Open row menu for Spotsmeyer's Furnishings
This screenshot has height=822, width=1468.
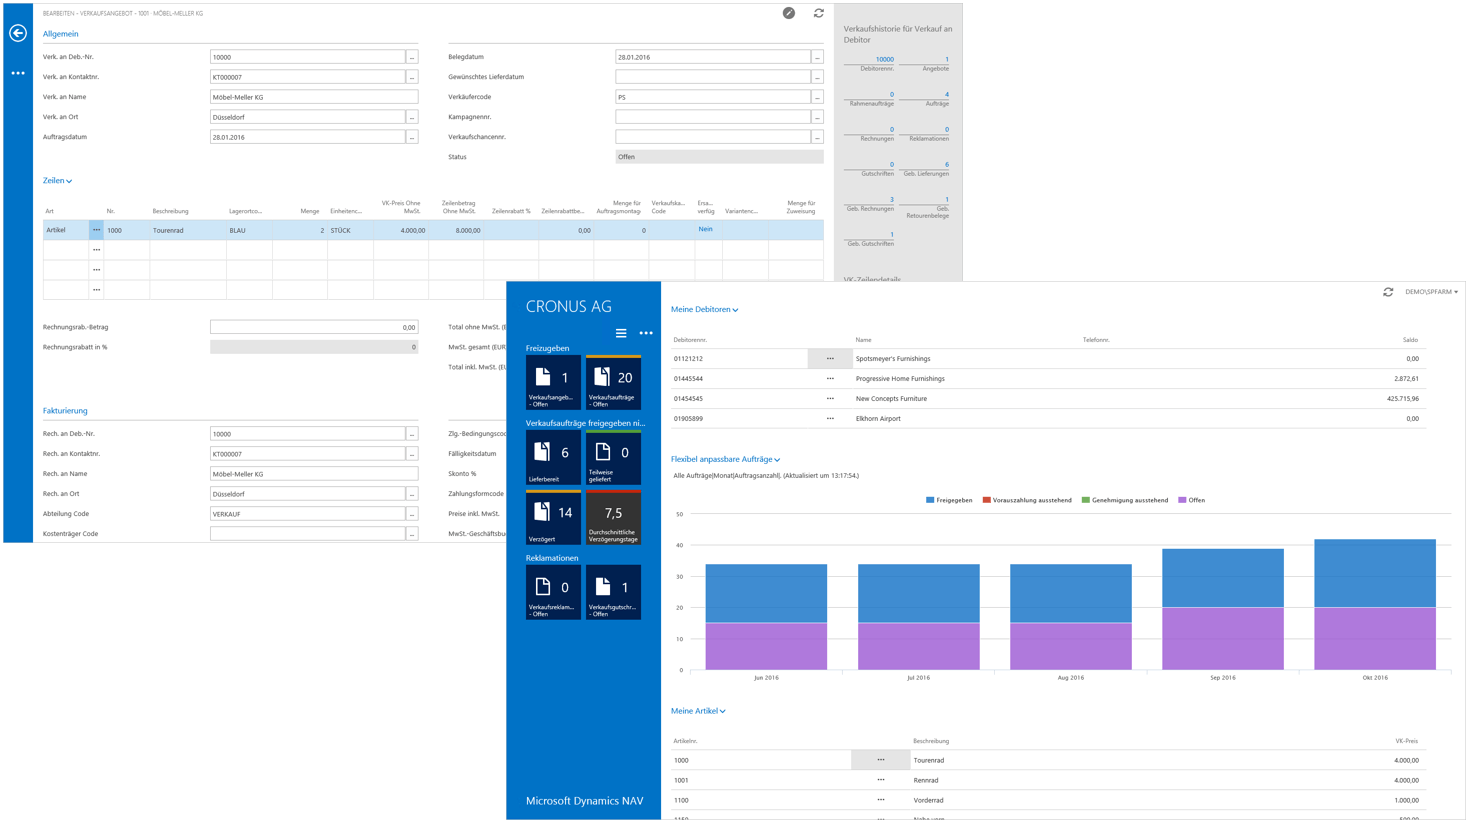[x=830, y=358]
